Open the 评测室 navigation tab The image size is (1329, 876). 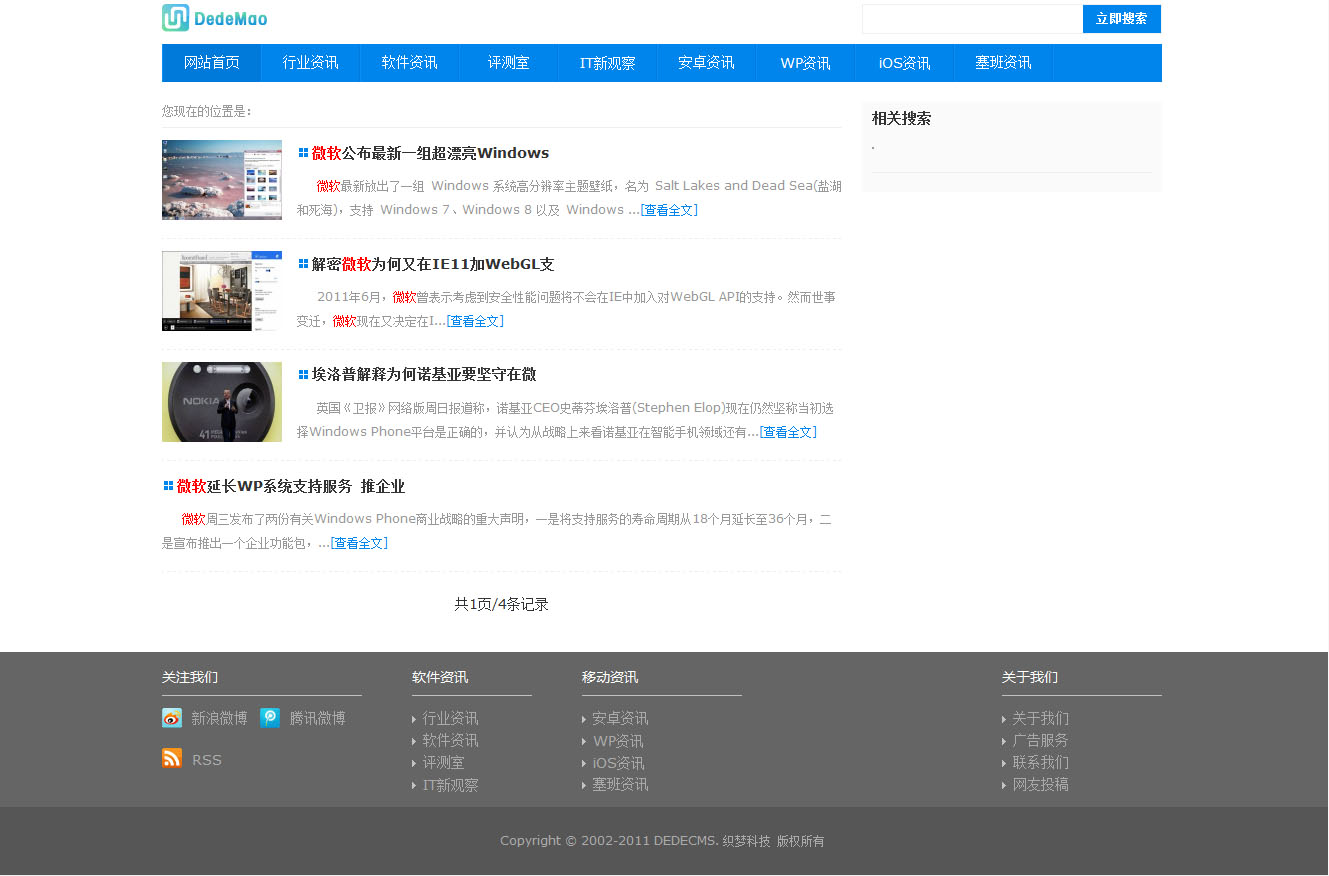508,63
